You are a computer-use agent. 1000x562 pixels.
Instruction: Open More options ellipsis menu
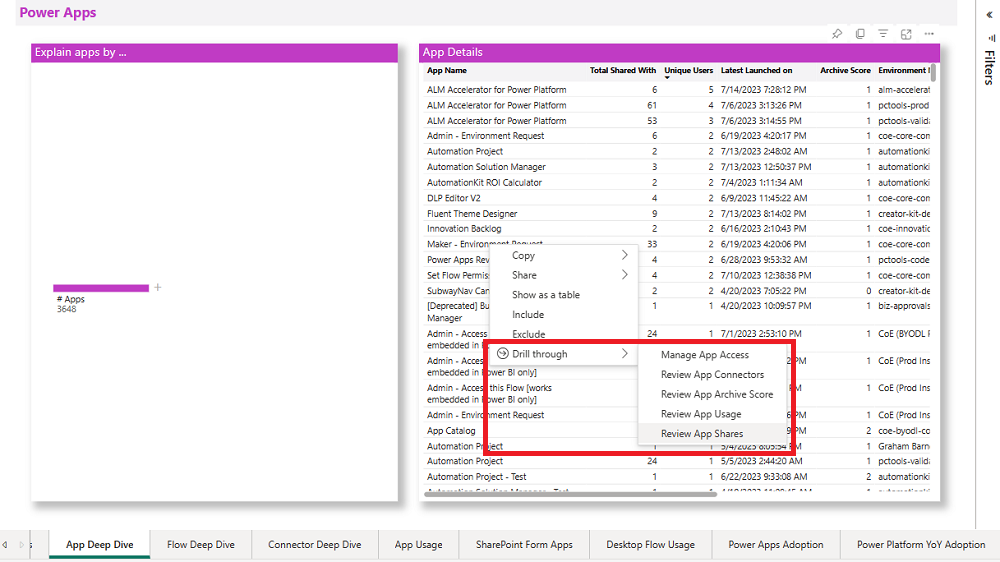coord(929,34)
